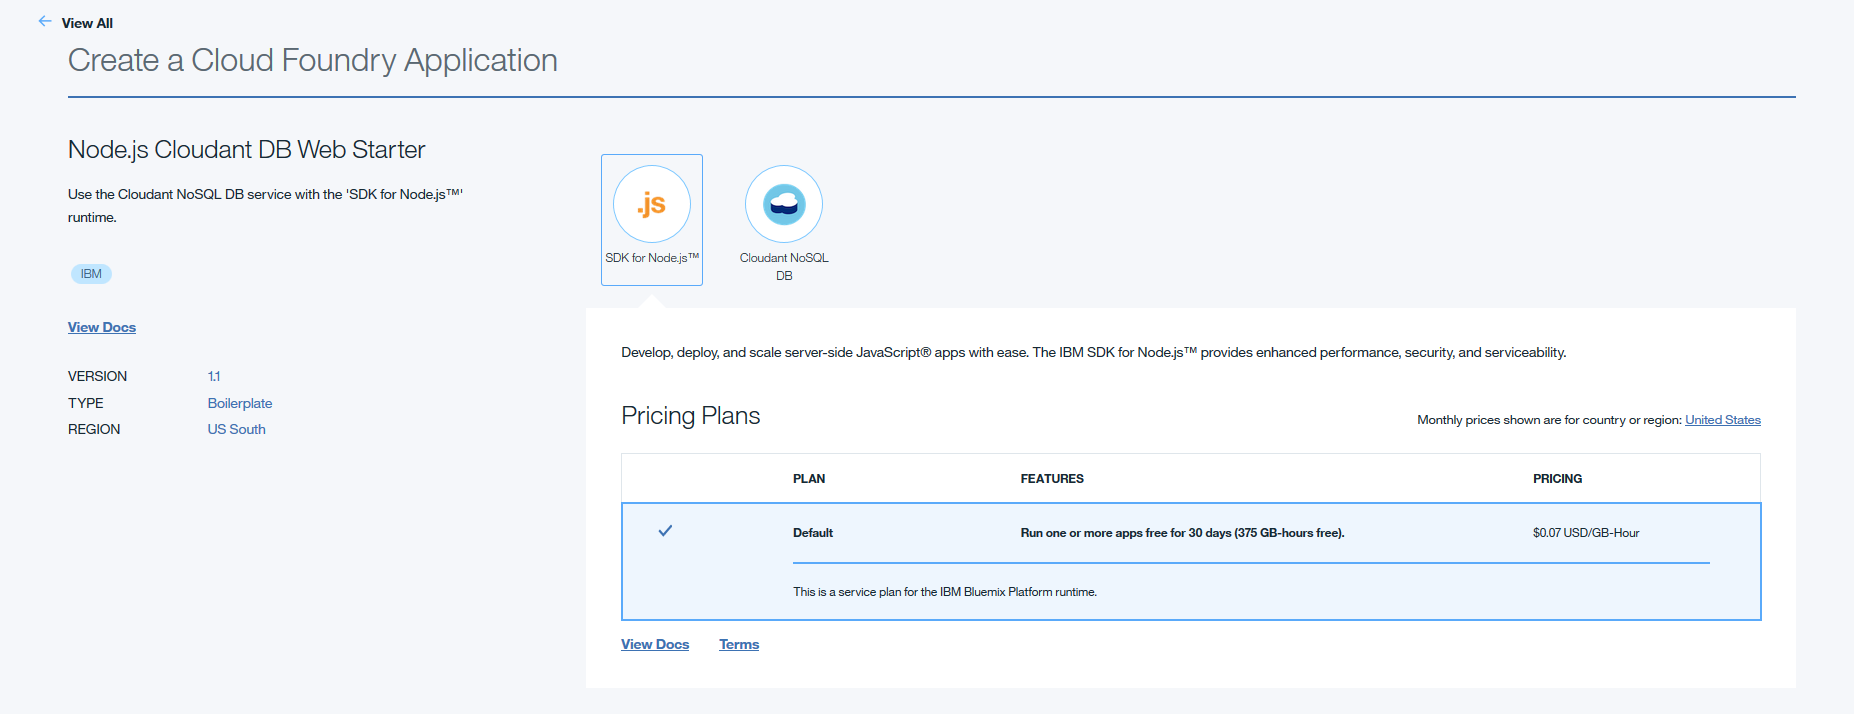Go back via View All link

click(x=87, y=23)
